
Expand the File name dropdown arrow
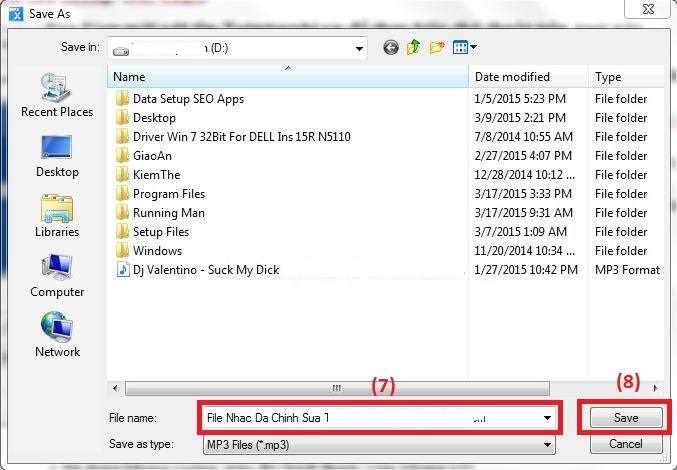(x=546, y=418)
